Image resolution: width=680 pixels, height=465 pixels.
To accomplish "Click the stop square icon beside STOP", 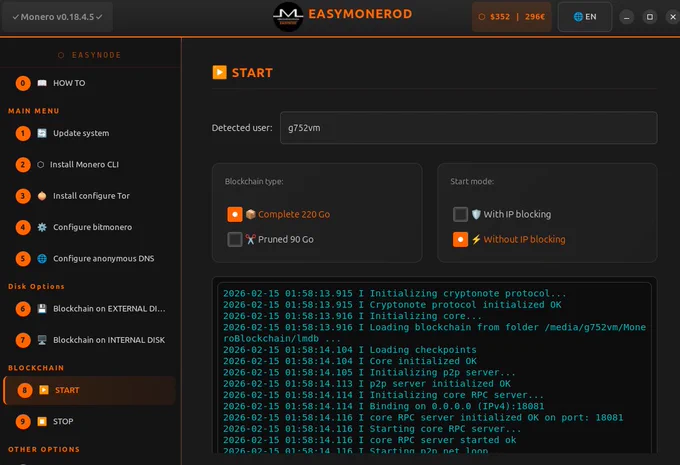I will (x=42, y=421).
